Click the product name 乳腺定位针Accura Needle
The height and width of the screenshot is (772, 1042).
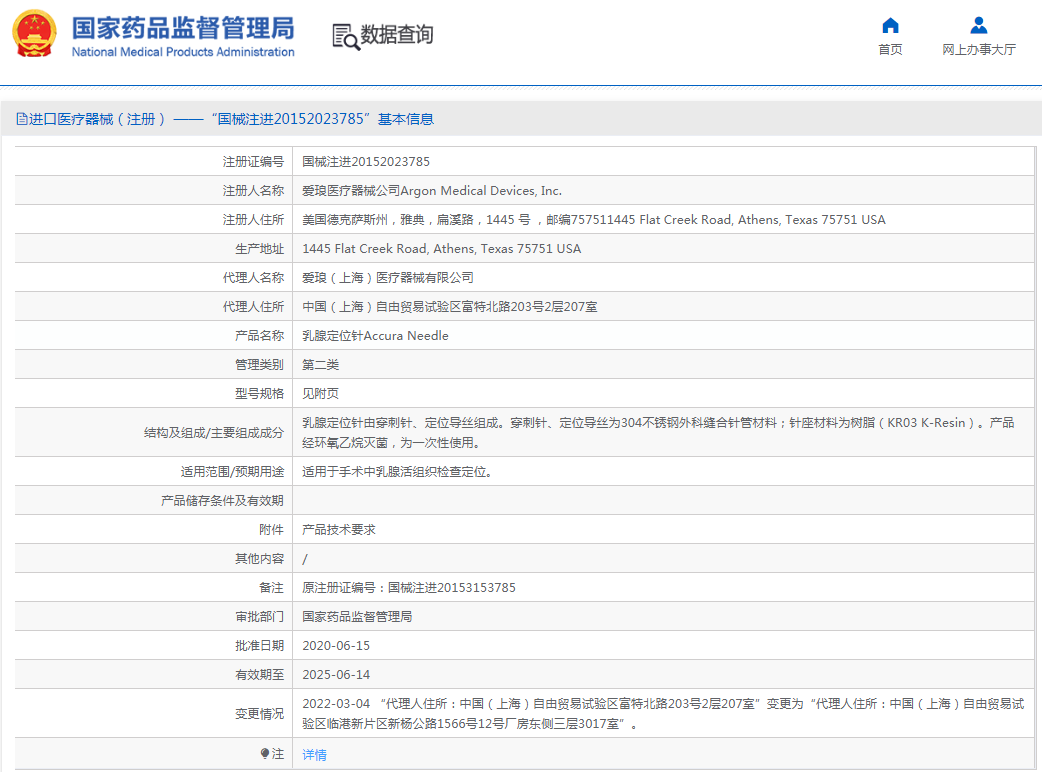(x=375, y=336)
